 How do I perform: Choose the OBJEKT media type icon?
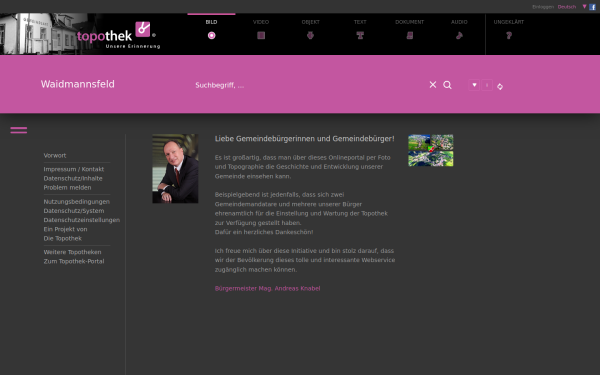pyautogui.click(x=310, y=36)
